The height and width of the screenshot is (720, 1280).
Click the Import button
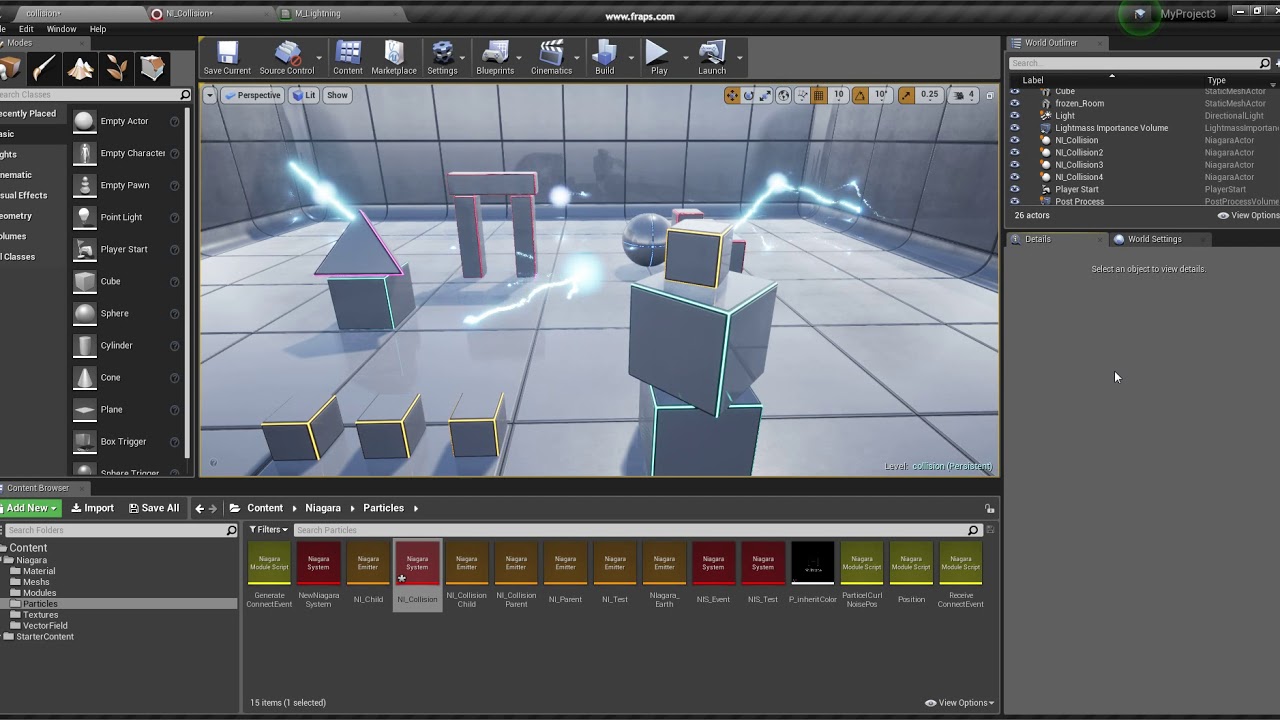[93, 508]
